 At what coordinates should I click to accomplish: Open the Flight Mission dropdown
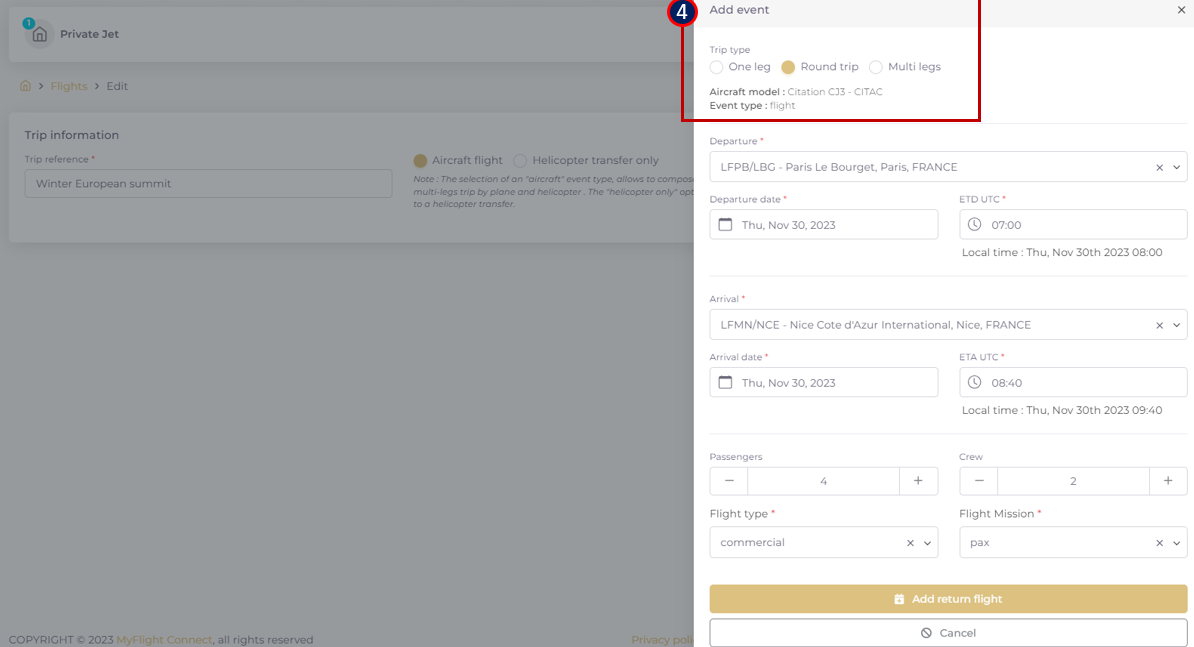point(1176,543)
